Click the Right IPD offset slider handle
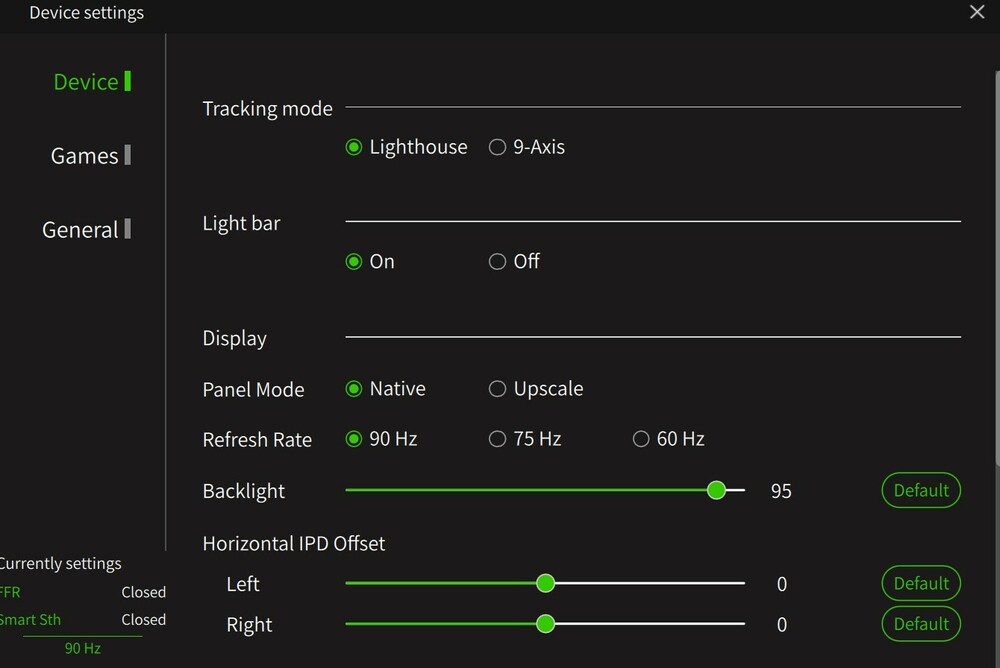 coord(545,624)
